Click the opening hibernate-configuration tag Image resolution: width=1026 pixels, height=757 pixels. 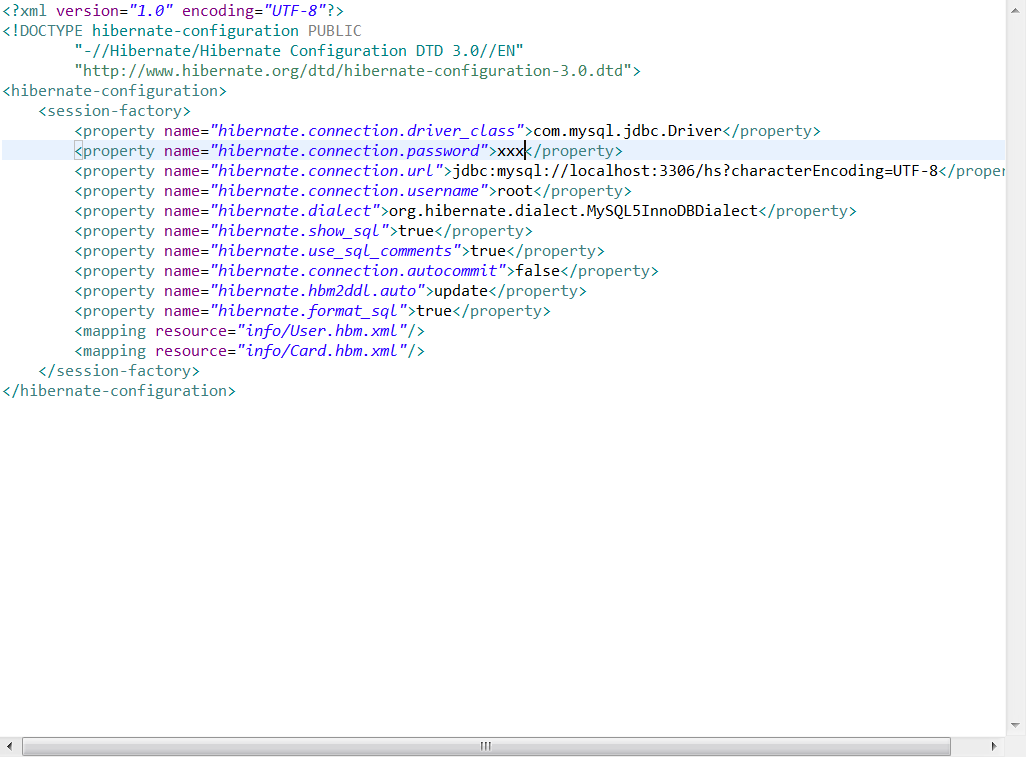point(115,91)
